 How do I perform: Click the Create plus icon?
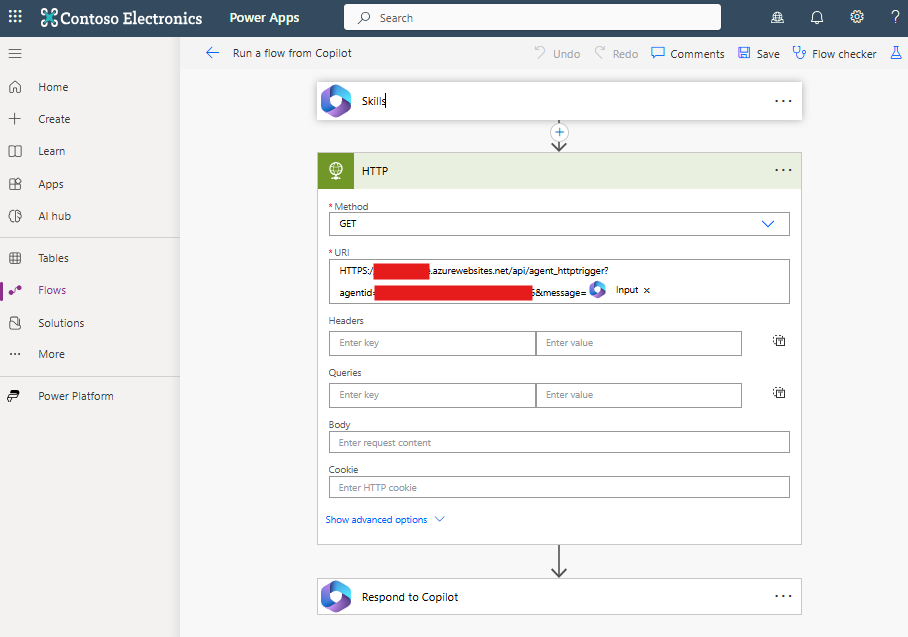(x=15, y=119)
